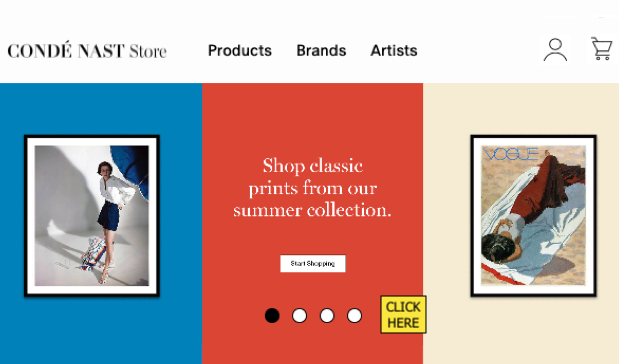Click the VOGUE masthead on the cover

(511, 154)
